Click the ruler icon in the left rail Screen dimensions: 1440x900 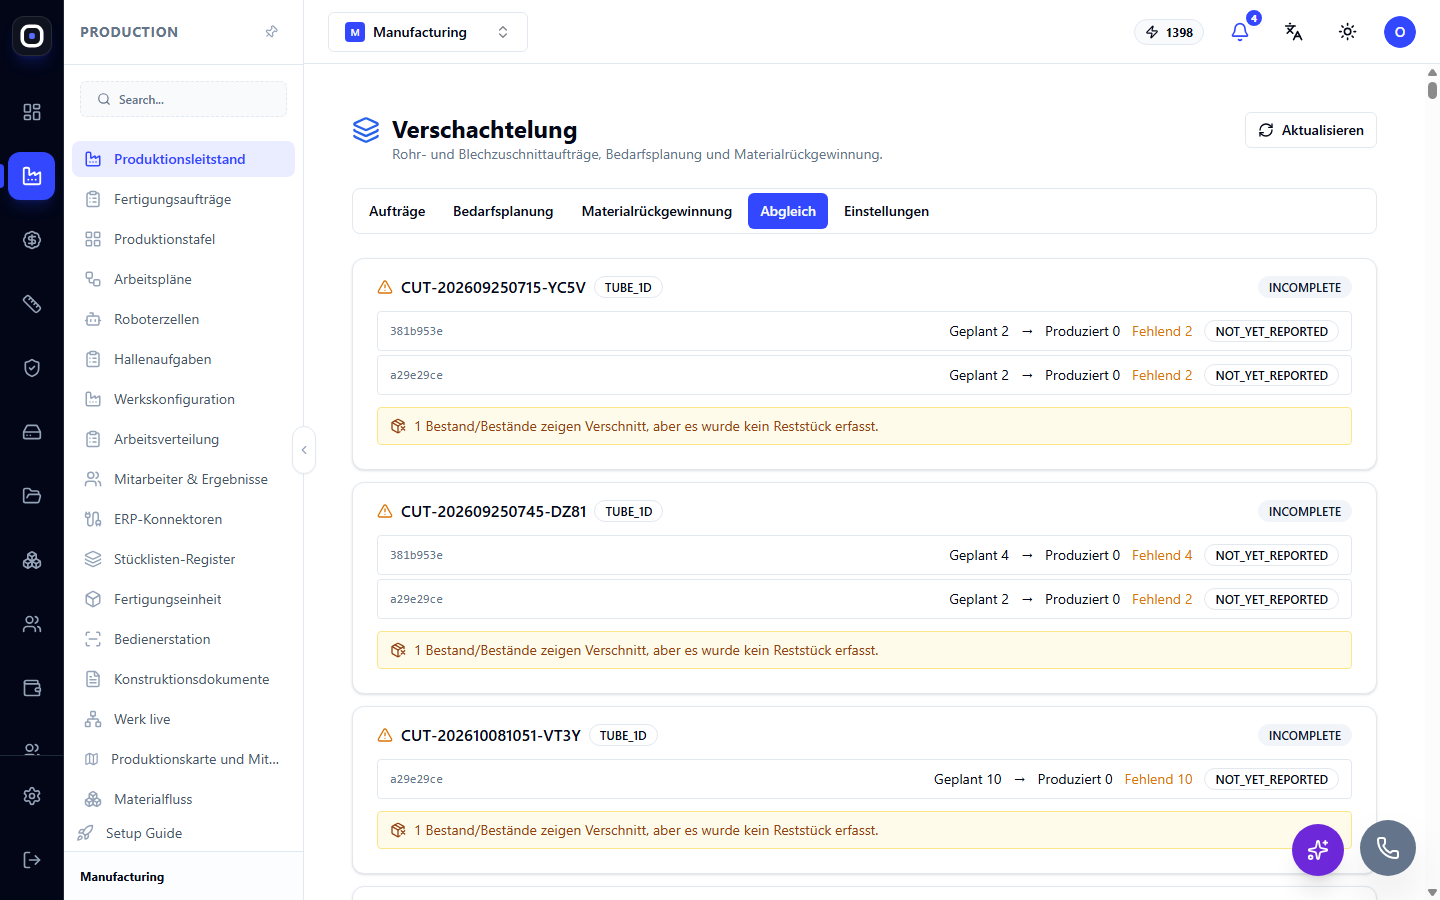32,304
